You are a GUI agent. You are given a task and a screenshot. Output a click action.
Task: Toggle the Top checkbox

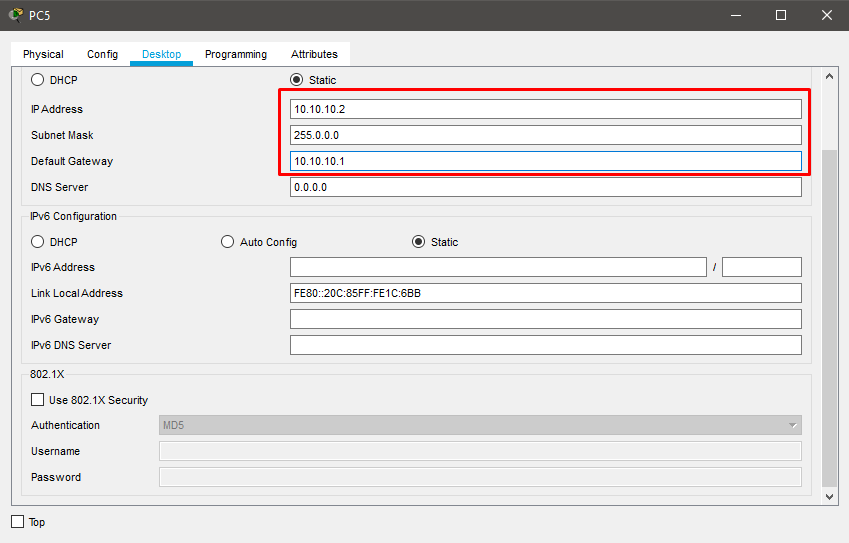(18, 522)
